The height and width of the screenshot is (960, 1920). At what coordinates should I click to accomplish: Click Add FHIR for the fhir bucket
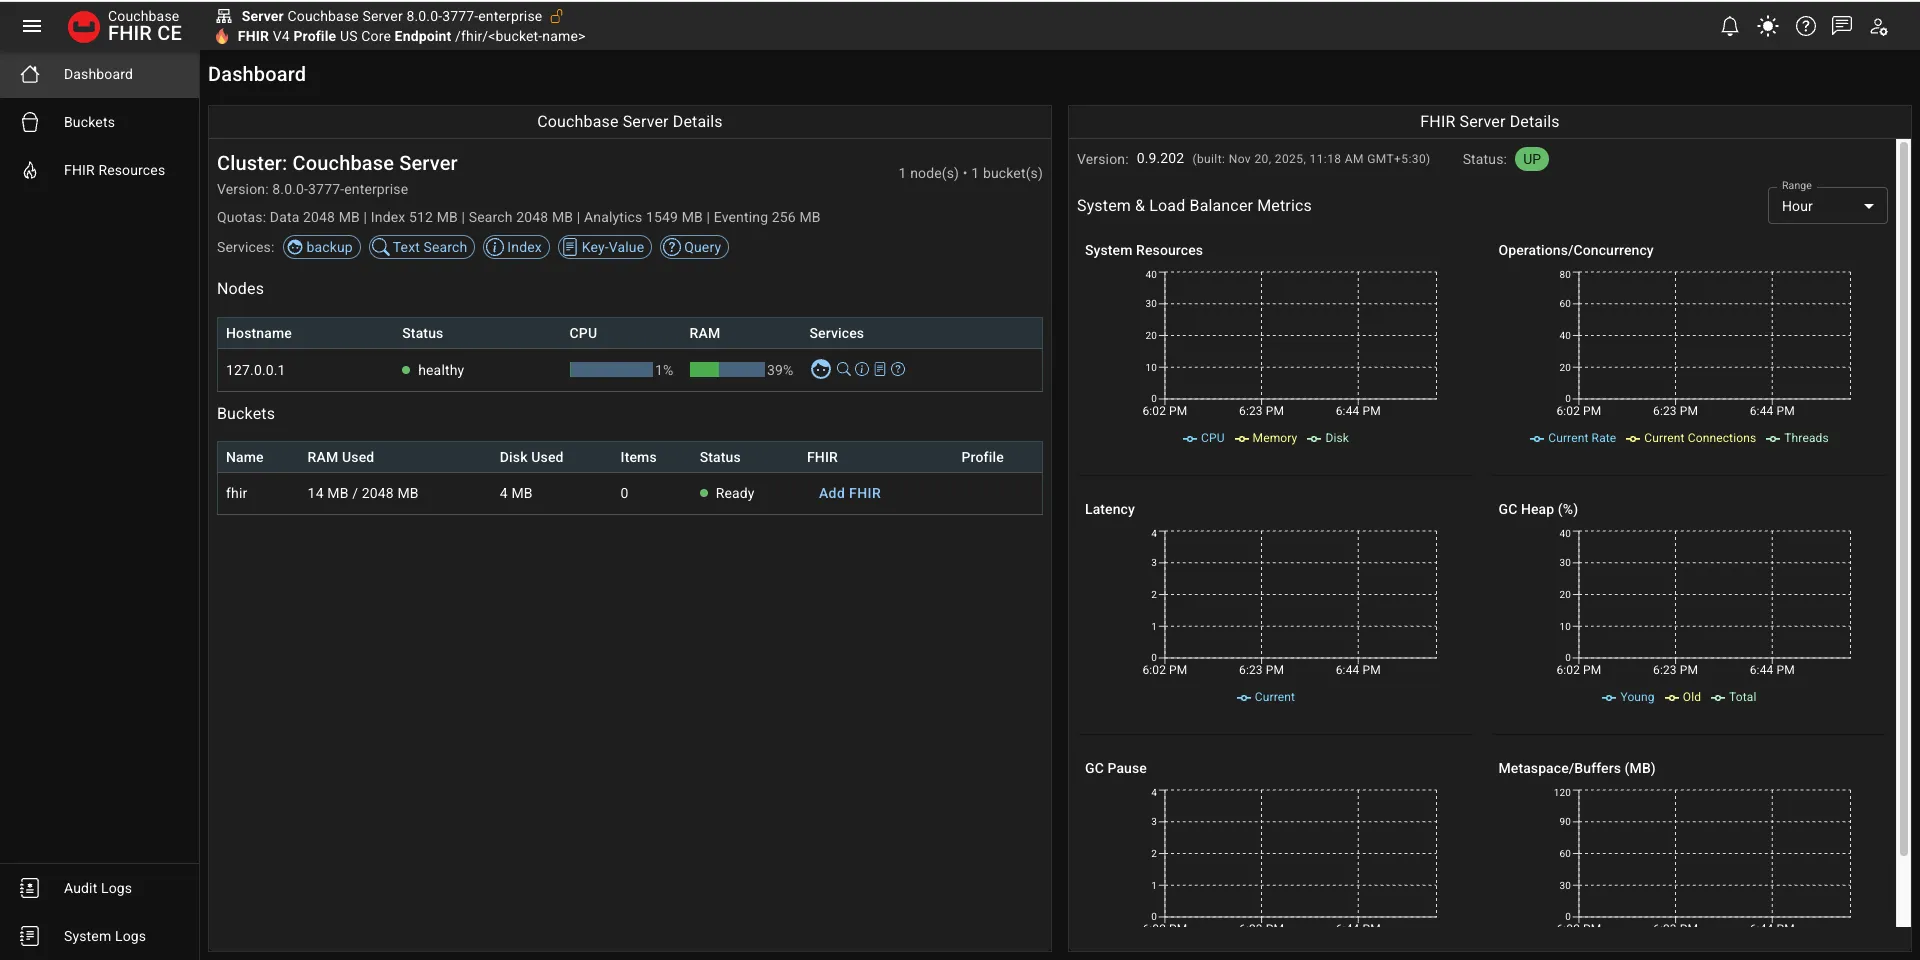(x=849, y=492)
